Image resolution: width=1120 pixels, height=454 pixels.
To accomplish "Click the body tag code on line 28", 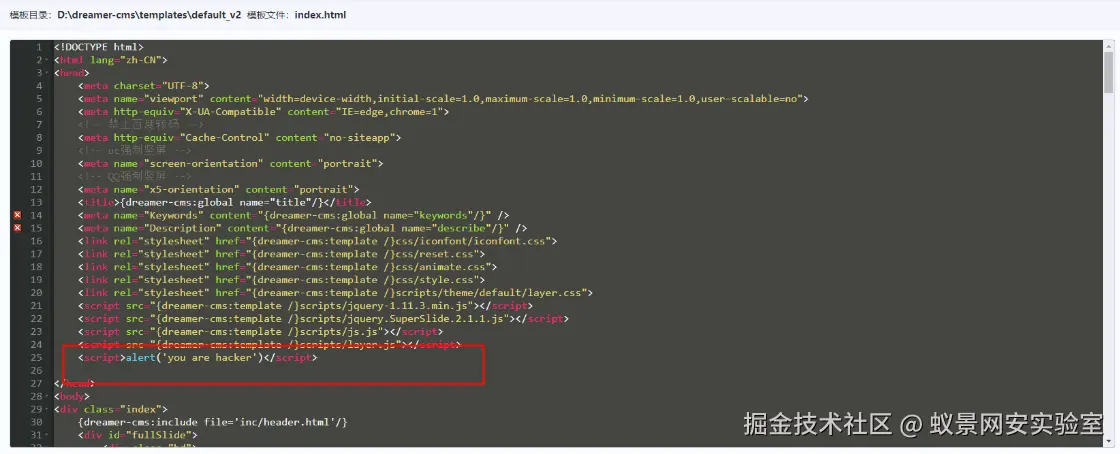I will (72, 396).
